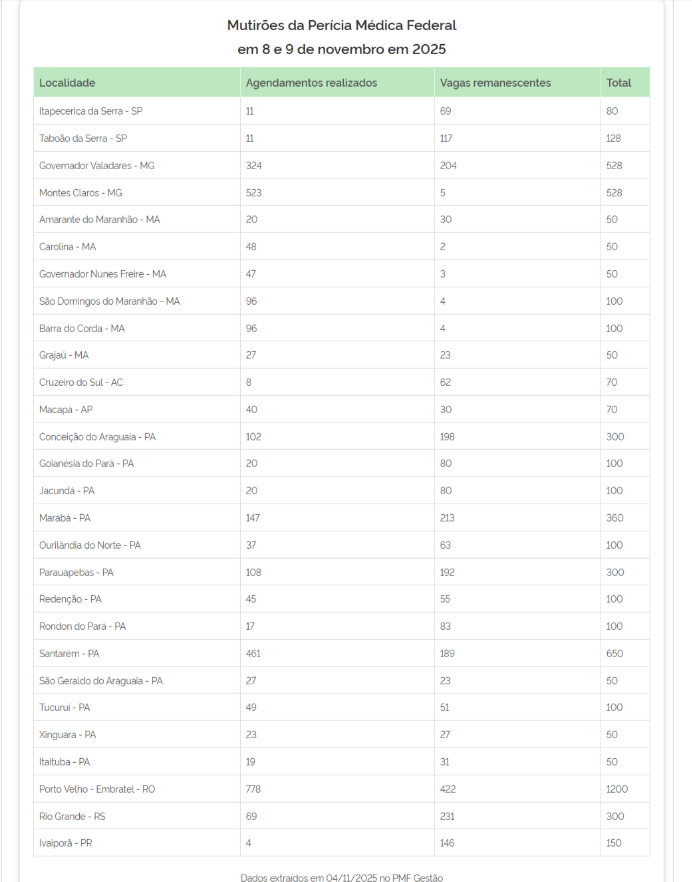692x882 pixels.
Task: Select the Amarante do Maranhão - MA cell
Action: (x=99, y=219)
